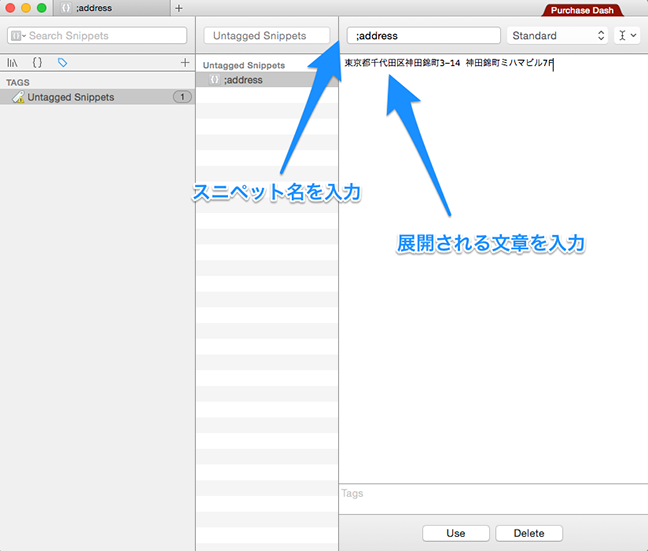
Task: Select the ;address tab in title bar
Action: point(110,8)
